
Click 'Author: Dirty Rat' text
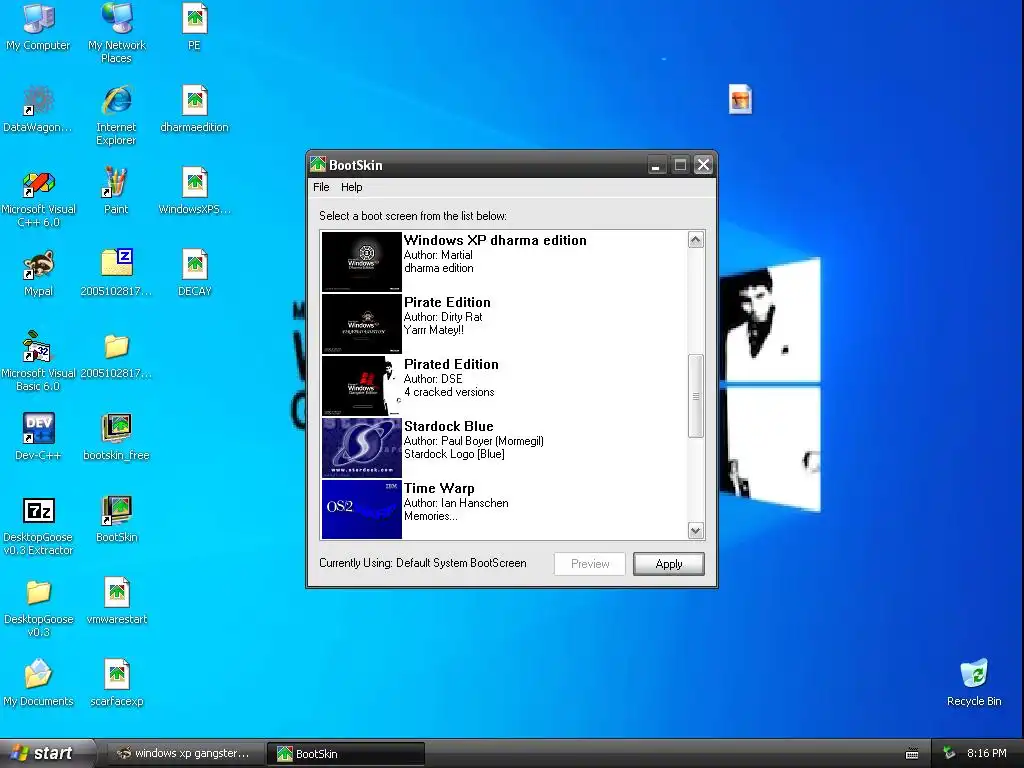(x=443, y=317)
